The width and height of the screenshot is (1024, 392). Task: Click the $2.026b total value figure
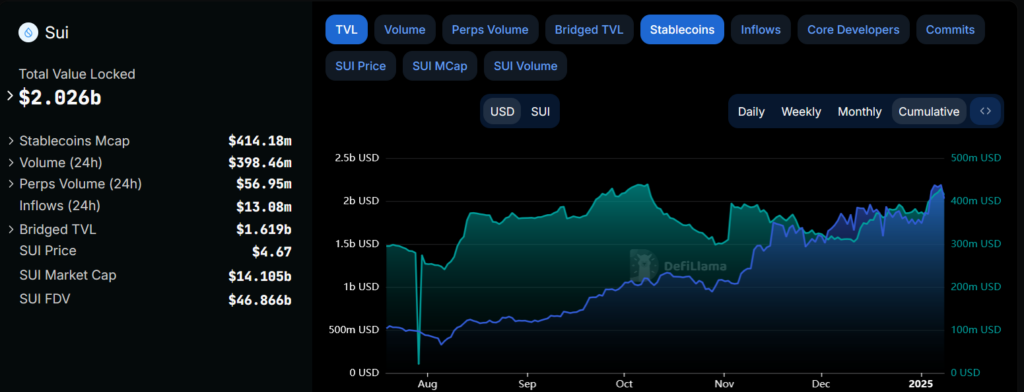pos(59,97)
